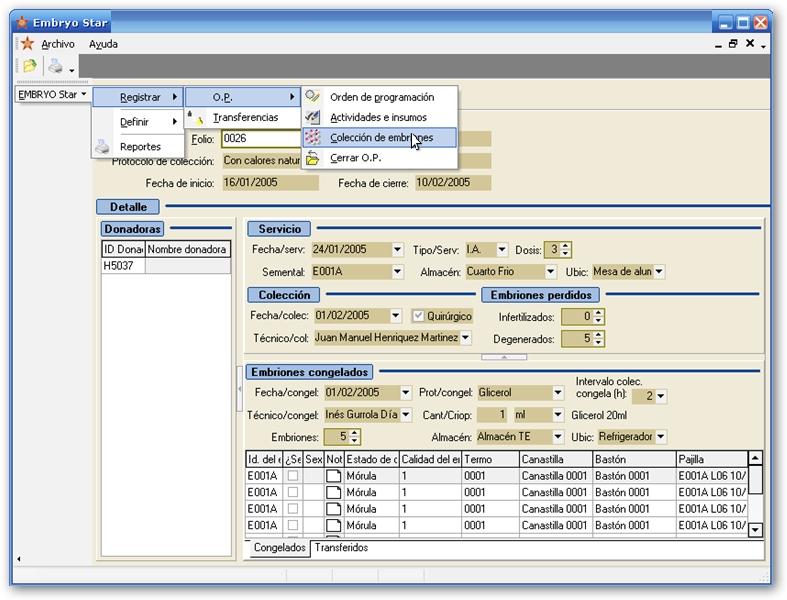Expand the Técnico/col dropdown
This screenshot has width=787, height=600.
coord(465,337)
